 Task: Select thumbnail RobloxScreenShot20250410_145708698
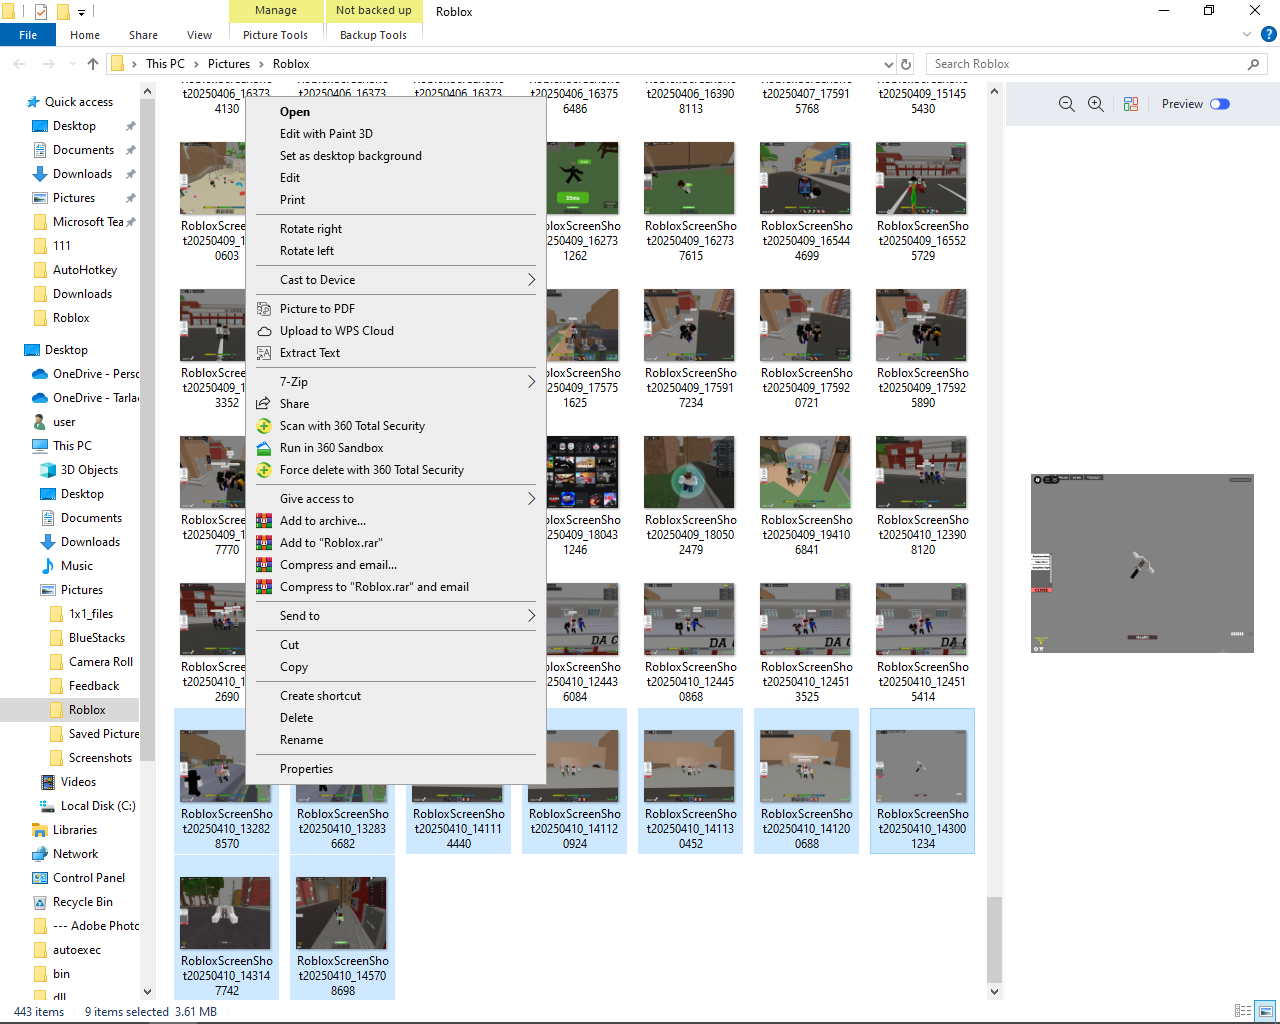[x=342, y=928]
